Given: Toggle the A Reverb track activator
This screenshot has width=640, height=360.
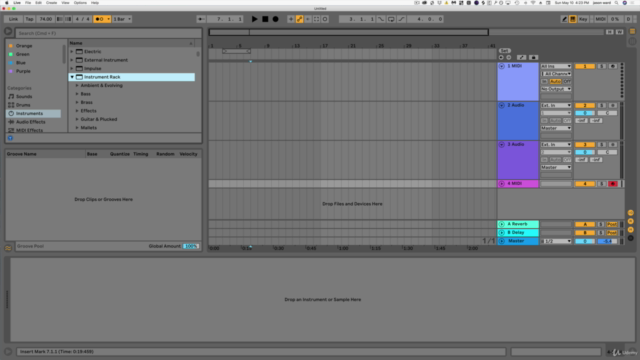Looking at the screenshot, I should point(585,224).
